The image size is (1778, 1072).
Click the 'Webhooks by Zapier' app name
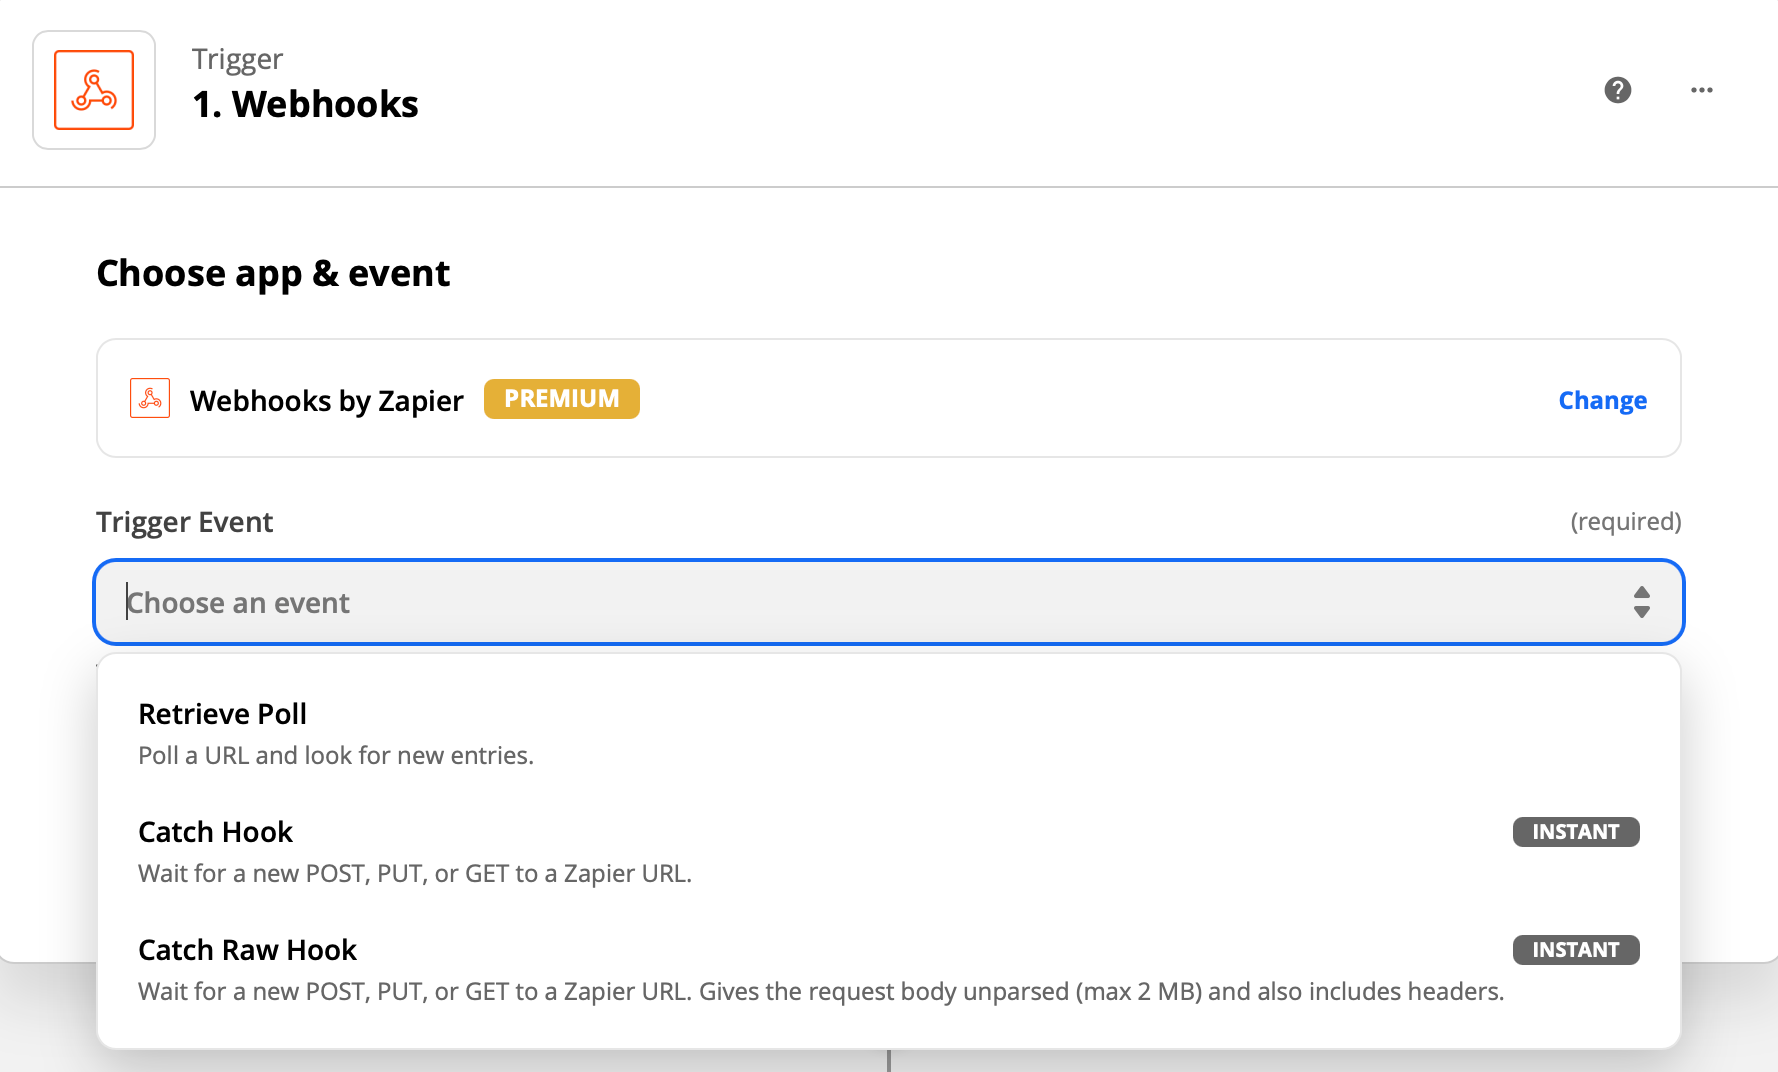coord(327,400)
